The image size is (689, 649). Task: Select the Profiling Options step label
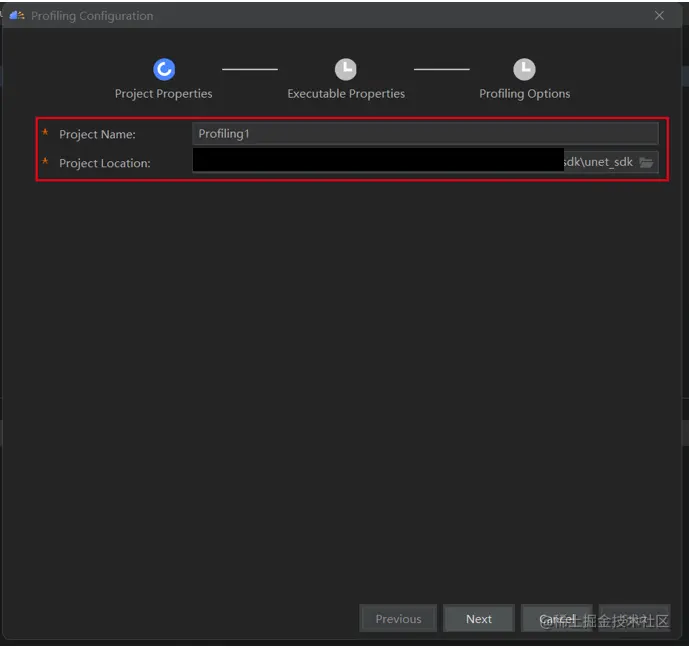[x=525, y=94]
